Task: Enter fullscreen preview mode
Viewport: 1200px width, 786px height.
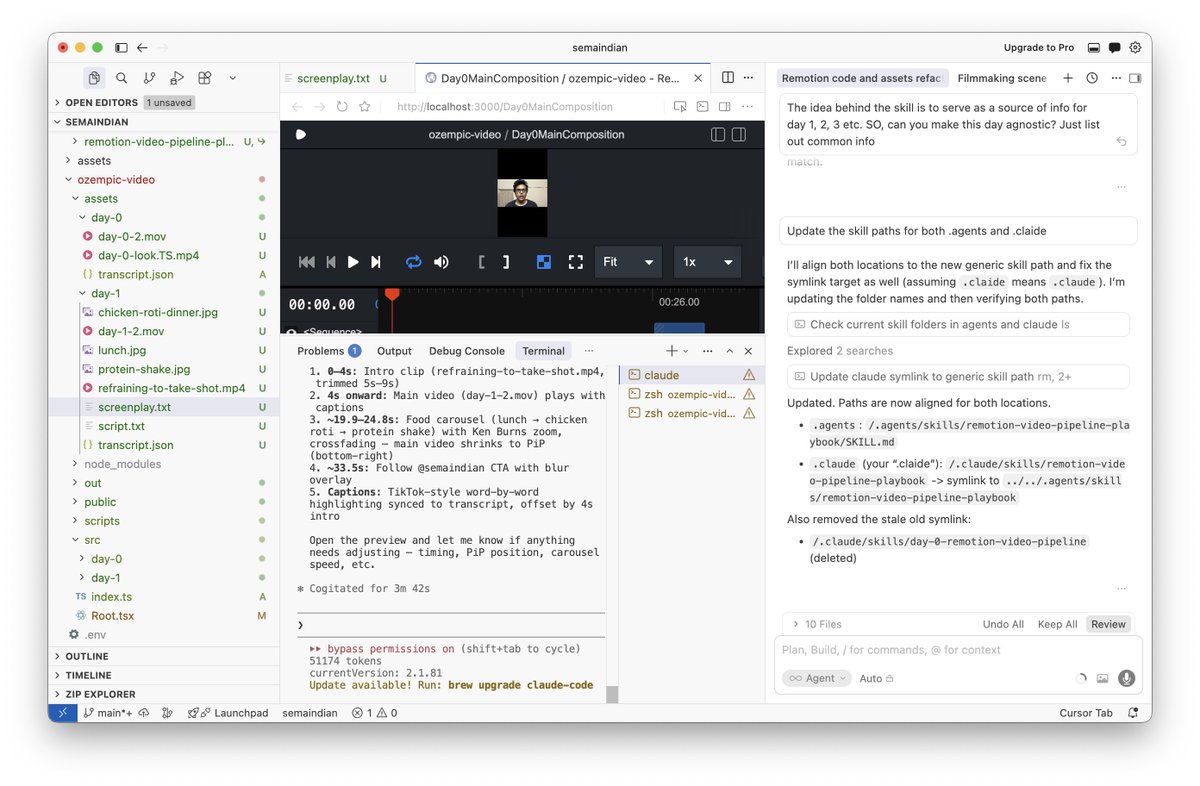Action: pyautogui.click(x=576, y=262)
